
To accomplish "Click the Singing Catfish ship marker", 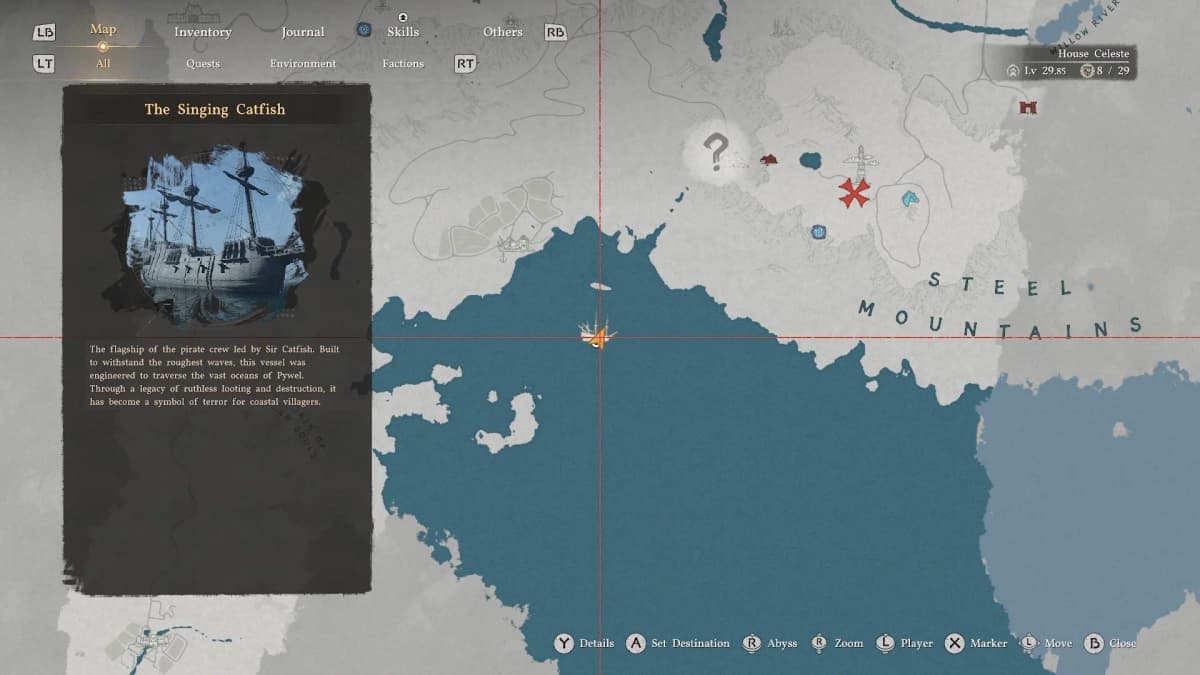I will (598, 335).
